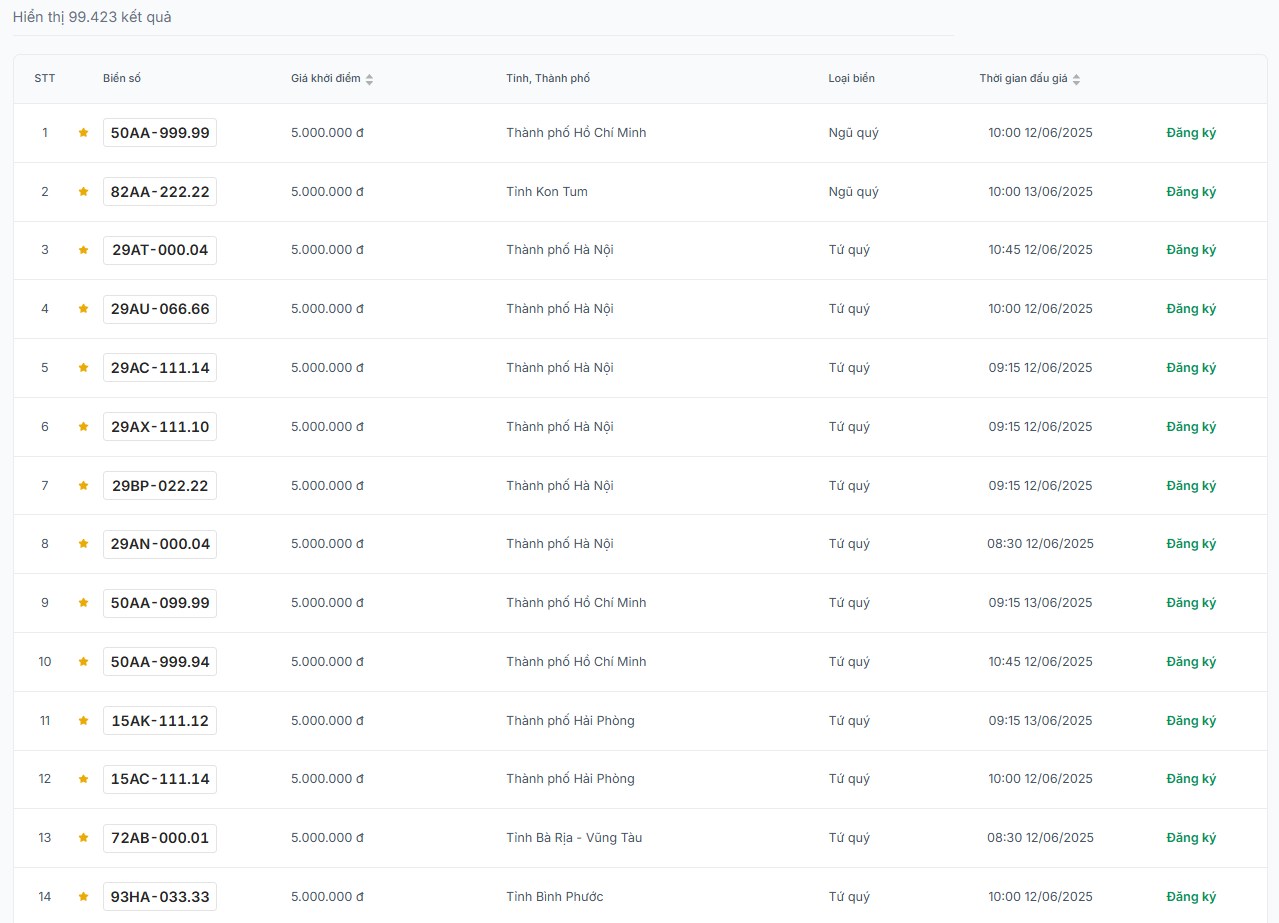Image resolution: width=1279 pixels, height=923 pixels.
Task: Select plate badge 29BP-022.22
Action: [160, 486]
